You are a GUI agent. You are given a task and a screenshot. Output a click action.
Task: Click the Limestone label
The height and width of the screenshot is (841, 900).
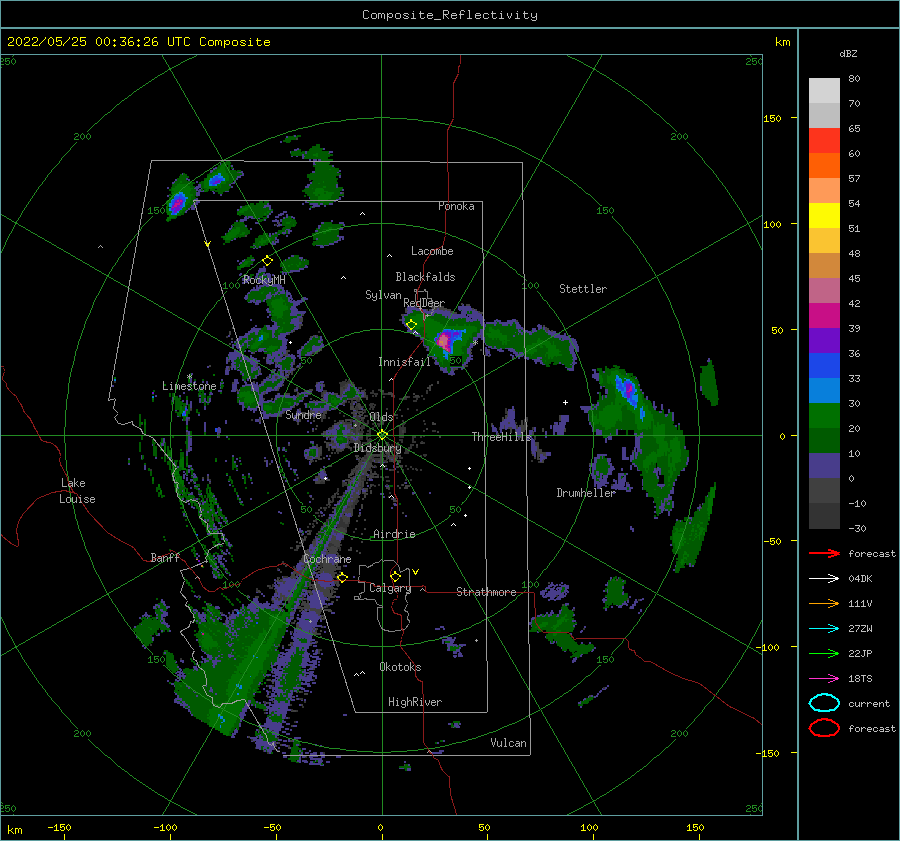tap(189, 386)
